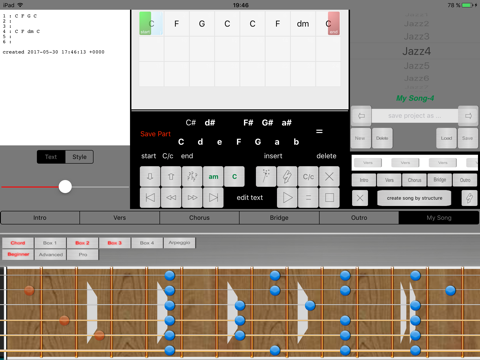Select the C chord cell marked start

(x=151, y=24)
